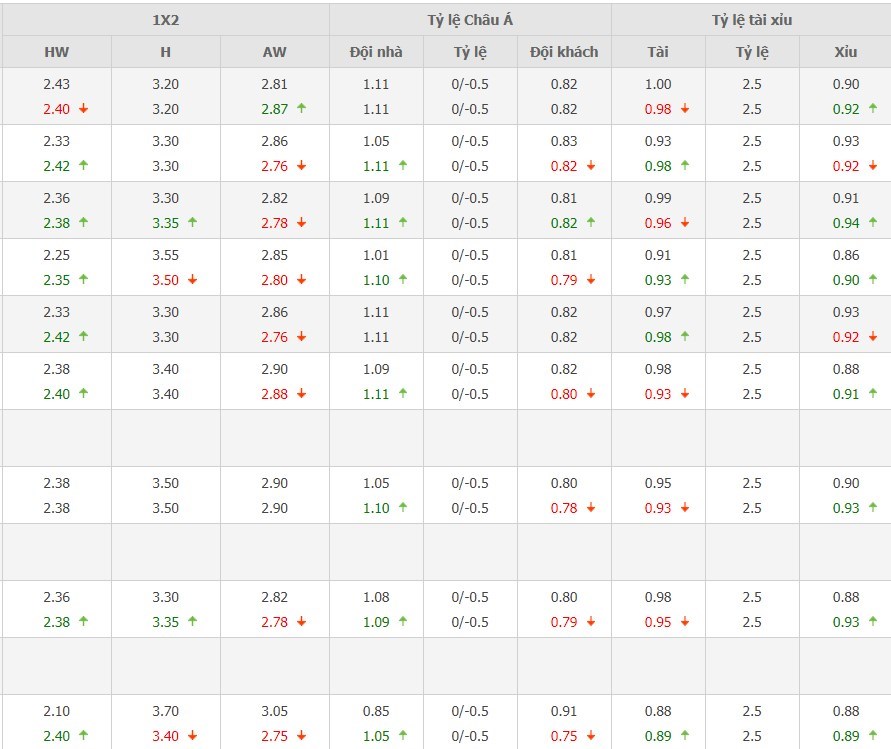Click the red down arrow beside HW 2.40
The width and height of the screenshot is (891, 749).
pos(83,109)
